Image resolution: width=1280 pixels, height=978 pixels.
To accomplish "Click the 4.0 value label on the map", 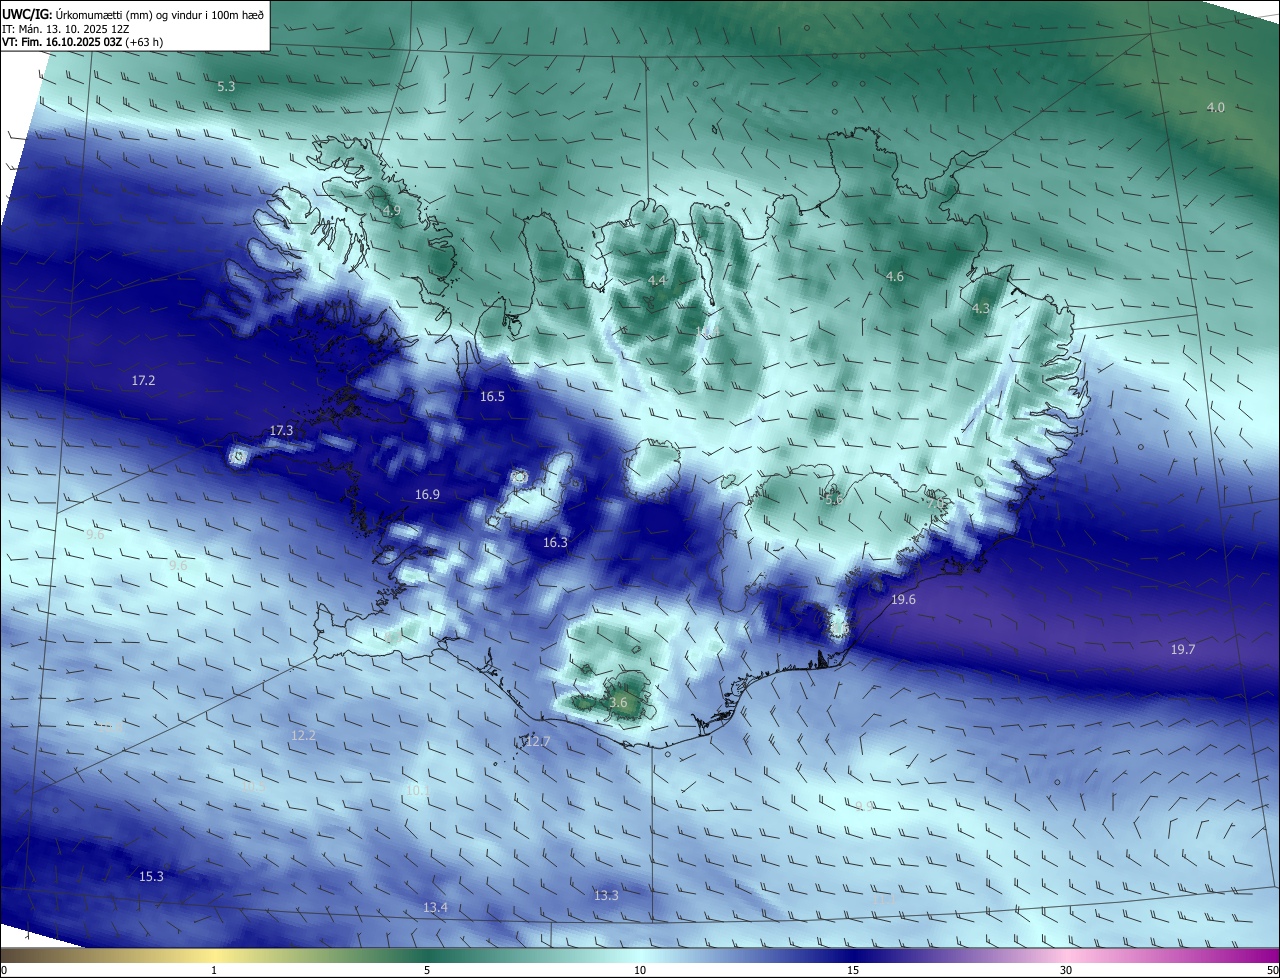I will tap(1215, 107).
